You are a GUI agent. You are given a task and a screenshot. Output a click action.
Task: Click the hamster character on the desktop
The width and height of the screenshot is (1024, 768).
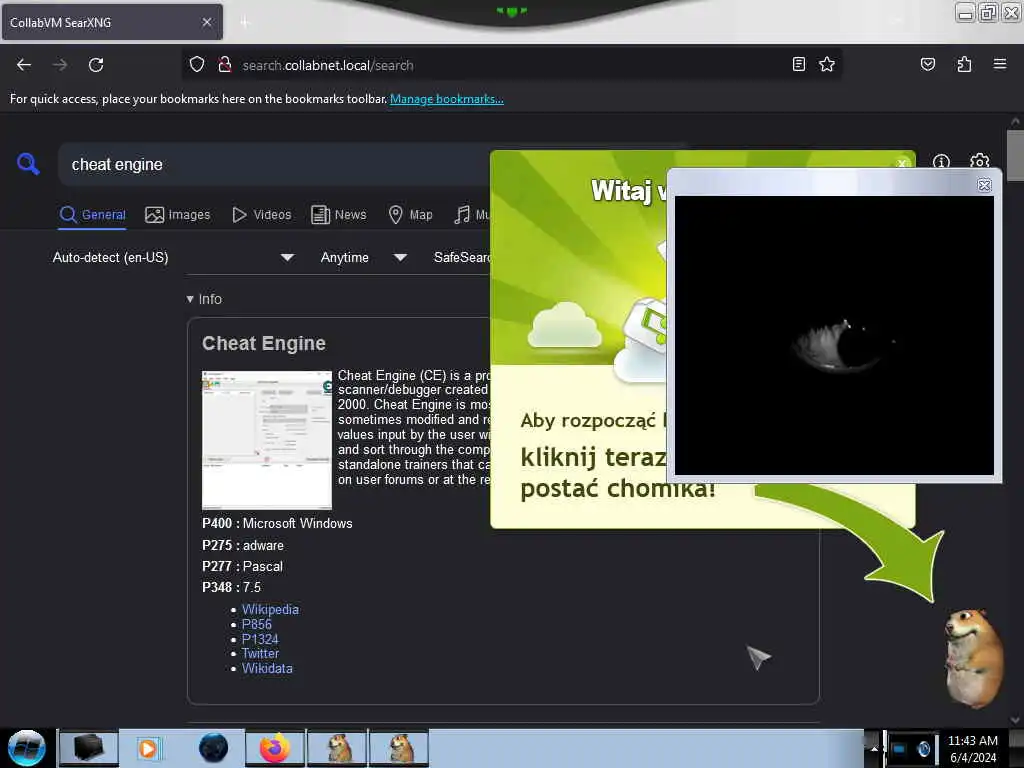[x=973, y=658]
